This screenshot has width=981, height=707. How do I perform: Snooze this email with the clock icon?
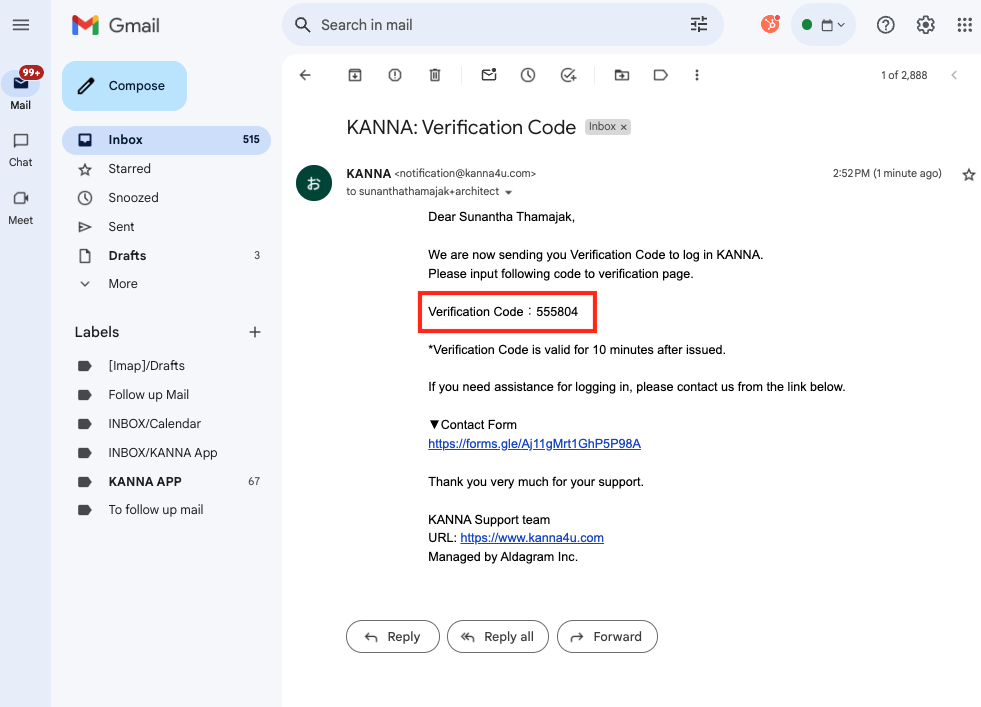pyautogui.click(x=528, y=75)
